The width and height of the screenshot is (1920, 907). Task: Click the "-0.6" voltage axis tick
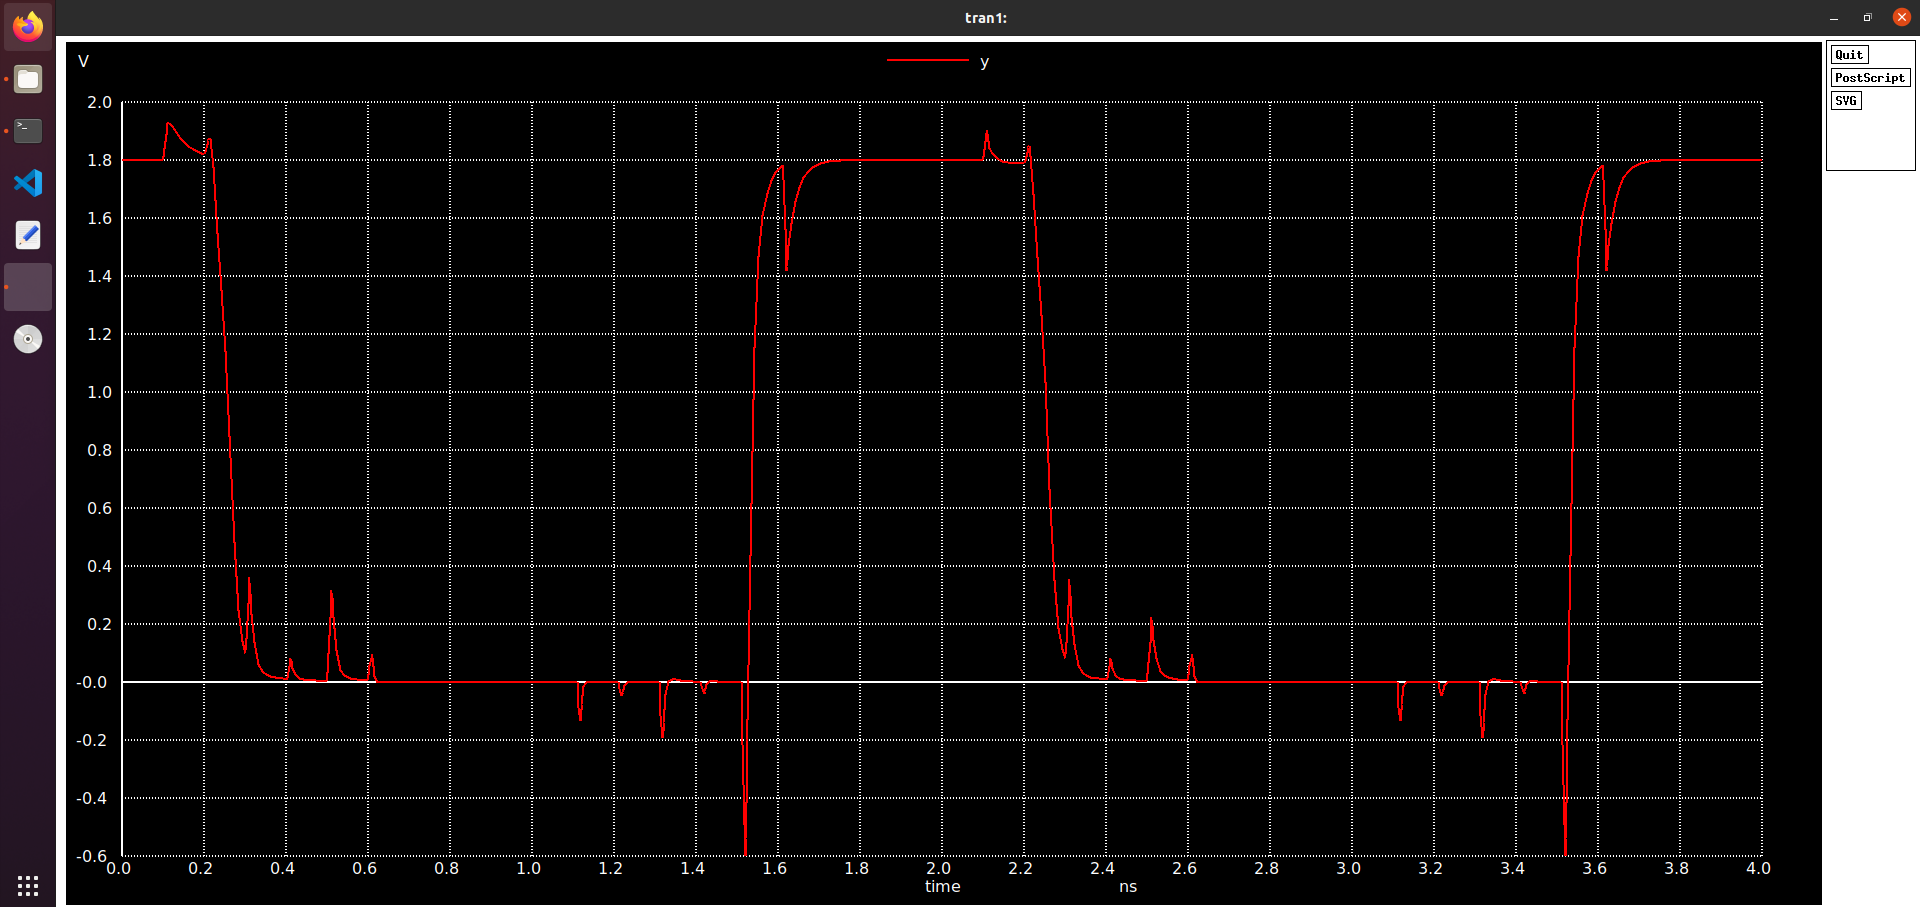coord(92,856)
